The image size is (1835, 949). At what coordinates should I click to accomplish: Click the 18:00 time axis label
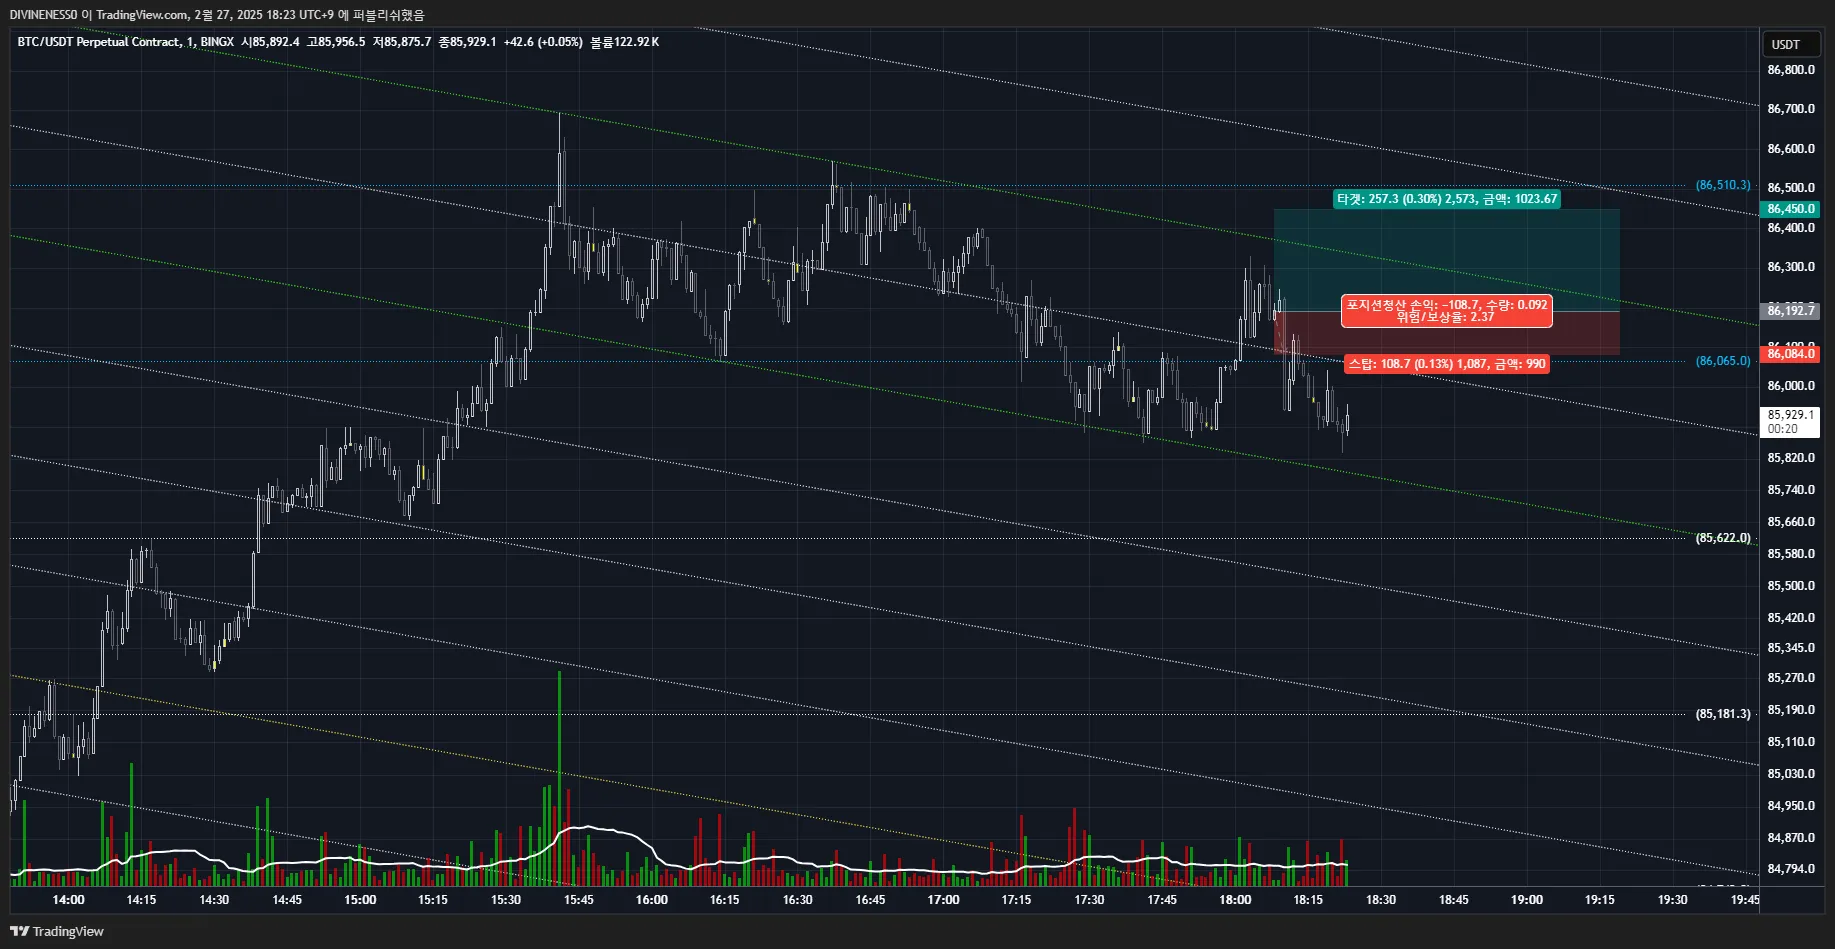[1235, 900]
